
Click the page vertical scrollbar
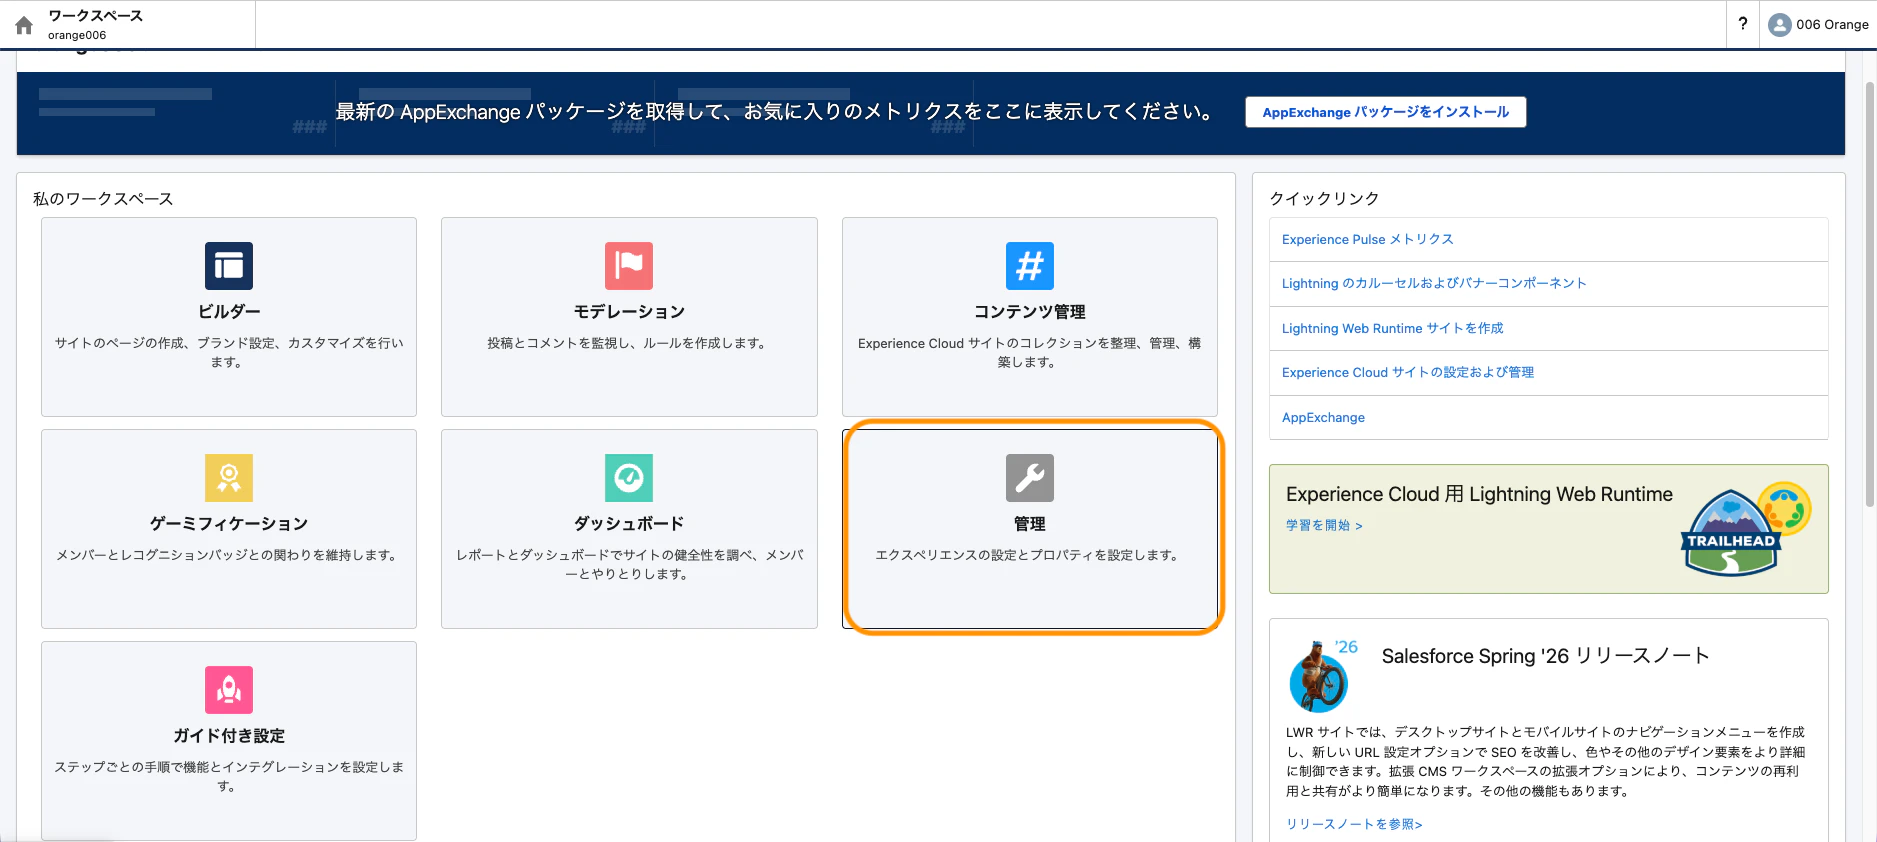point(1869,295)
